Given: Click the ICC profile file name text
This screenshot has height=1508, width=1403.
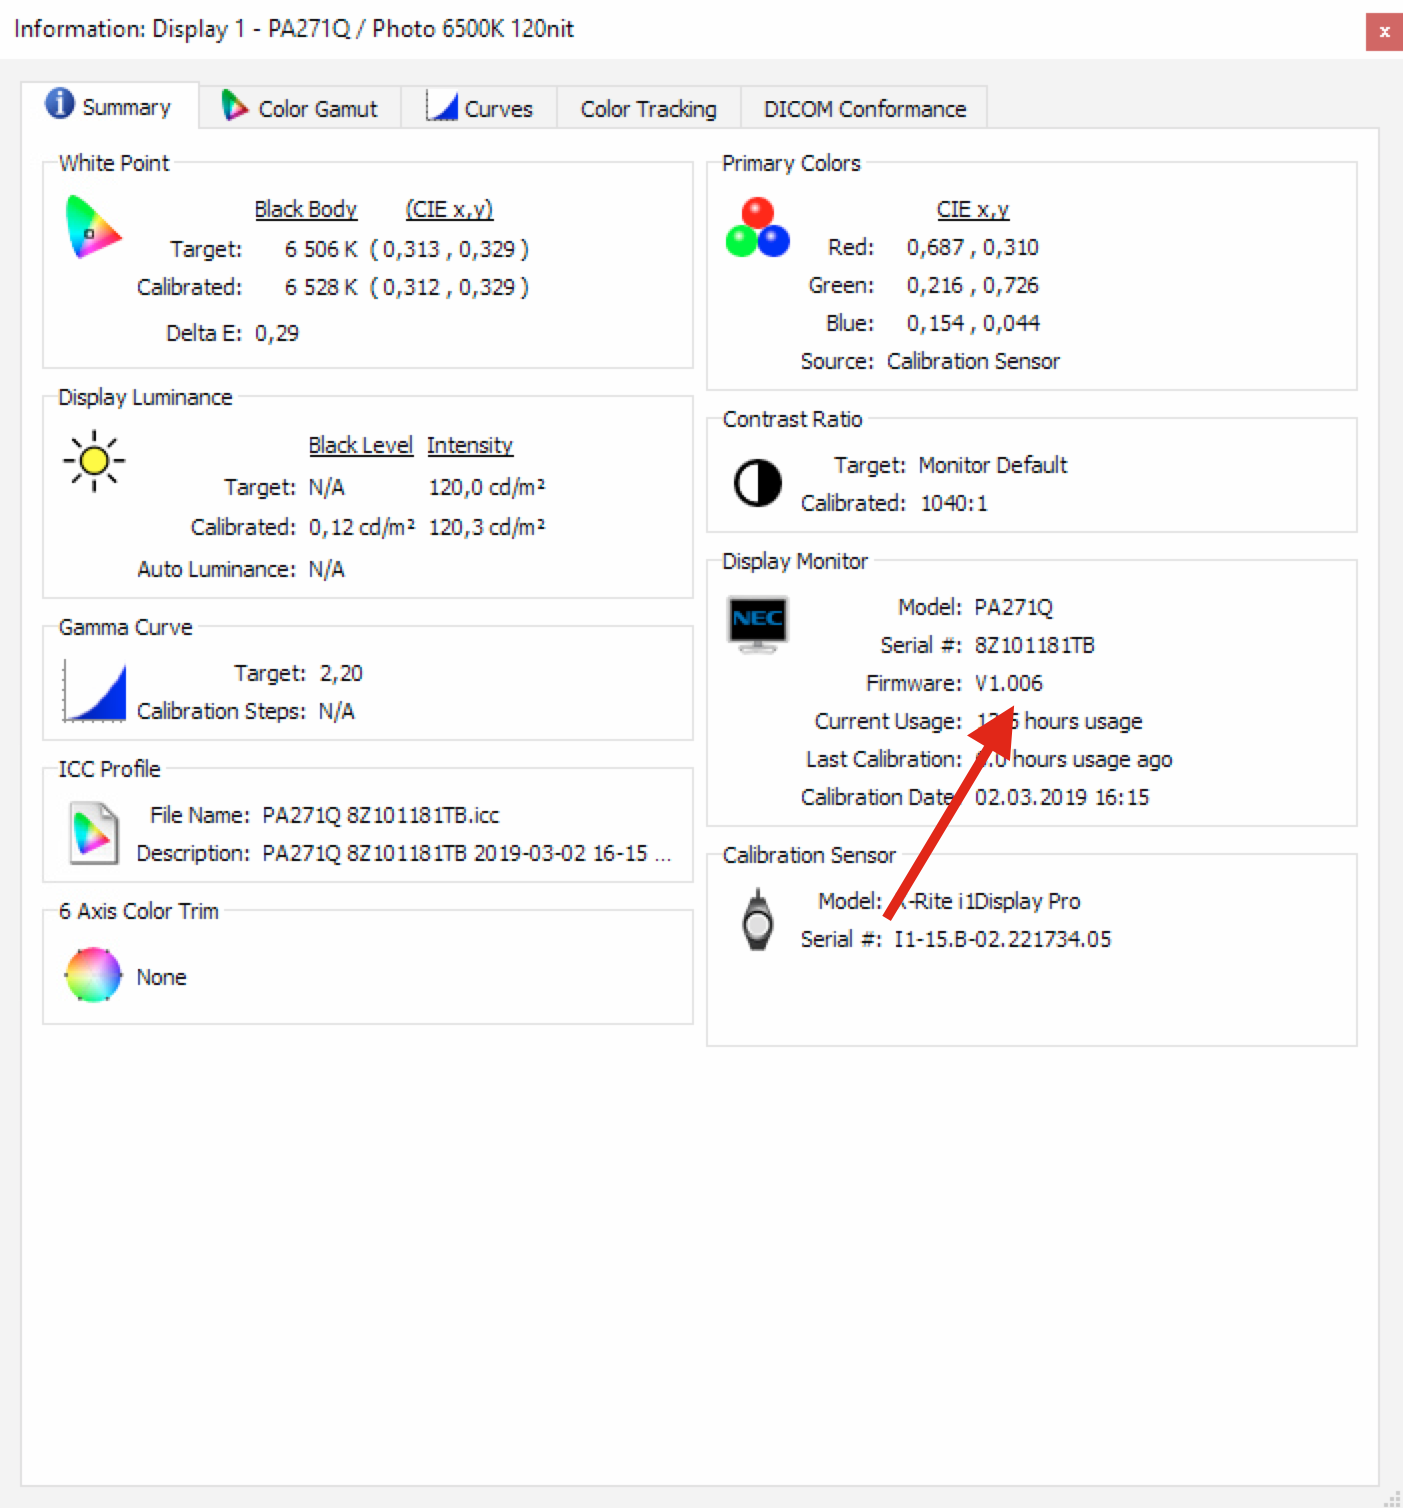Looking at the screenshot, I should coord(380,815).
